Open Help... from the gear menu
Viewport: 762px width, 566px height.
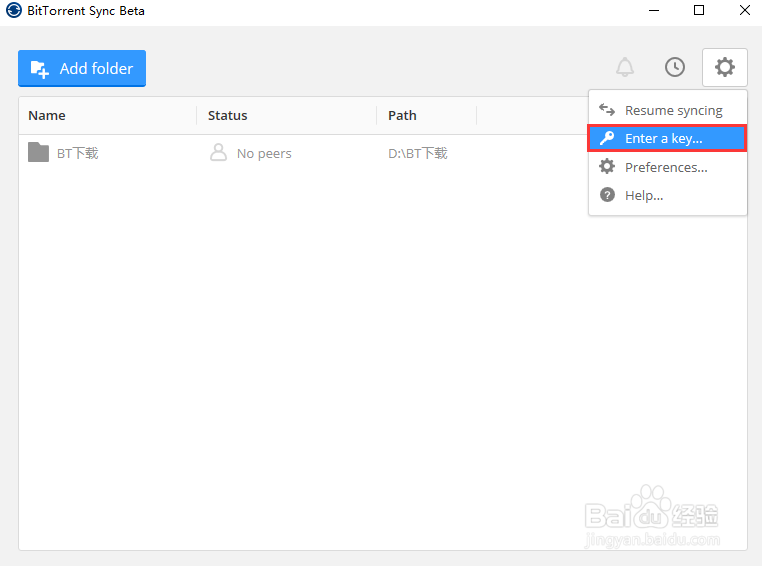(x=667, y=195)
